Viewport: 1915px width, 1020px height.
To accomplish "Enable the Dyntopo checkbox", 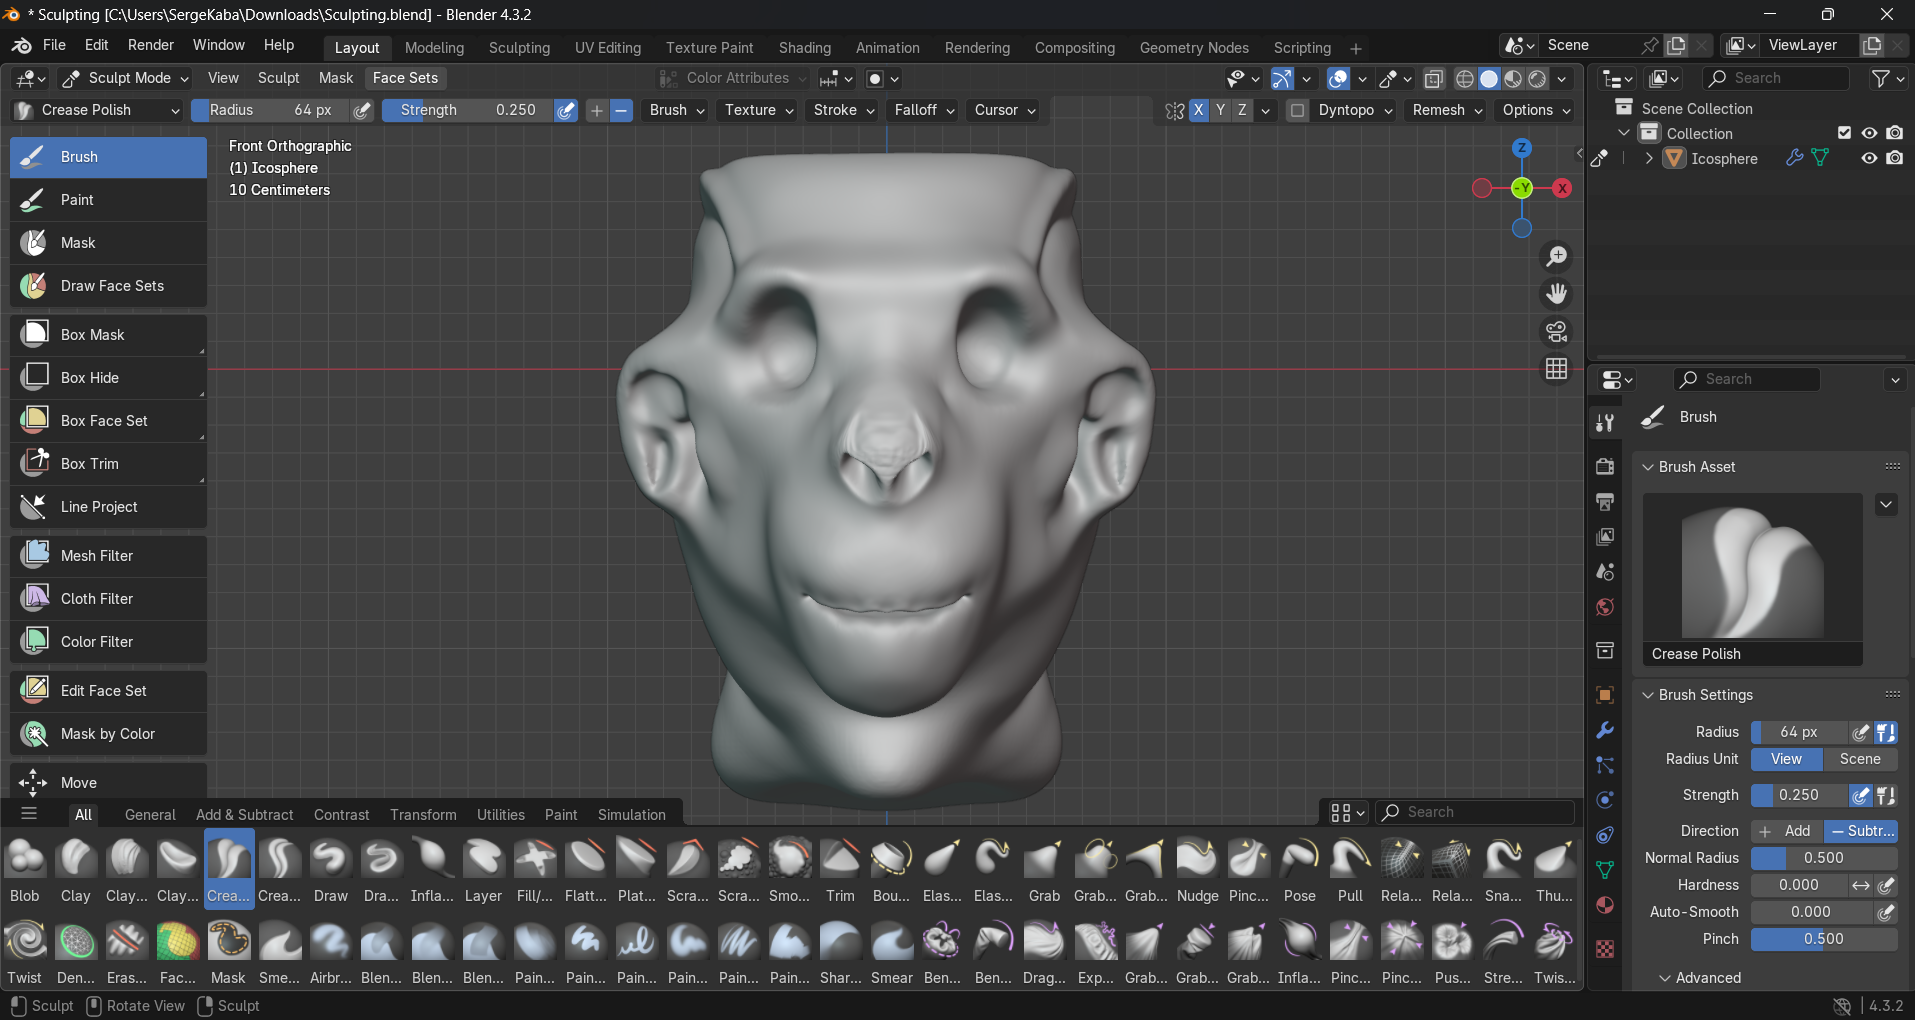I will coord(1297,110).
